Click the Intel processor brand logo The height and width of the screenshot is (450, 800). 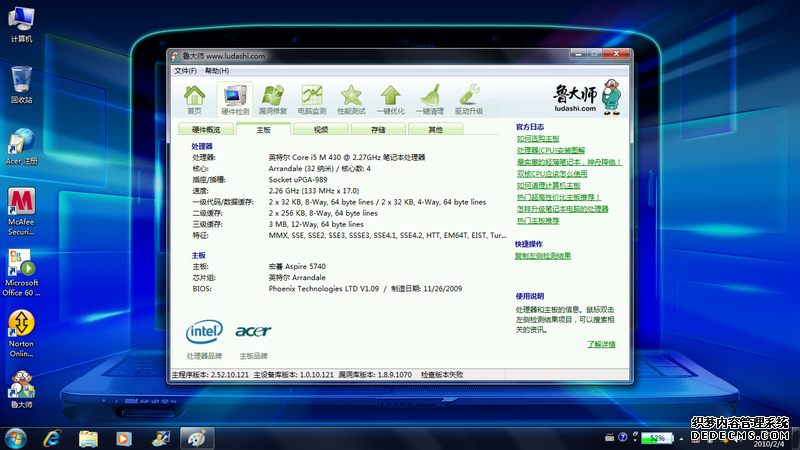(x=204, y=332)
